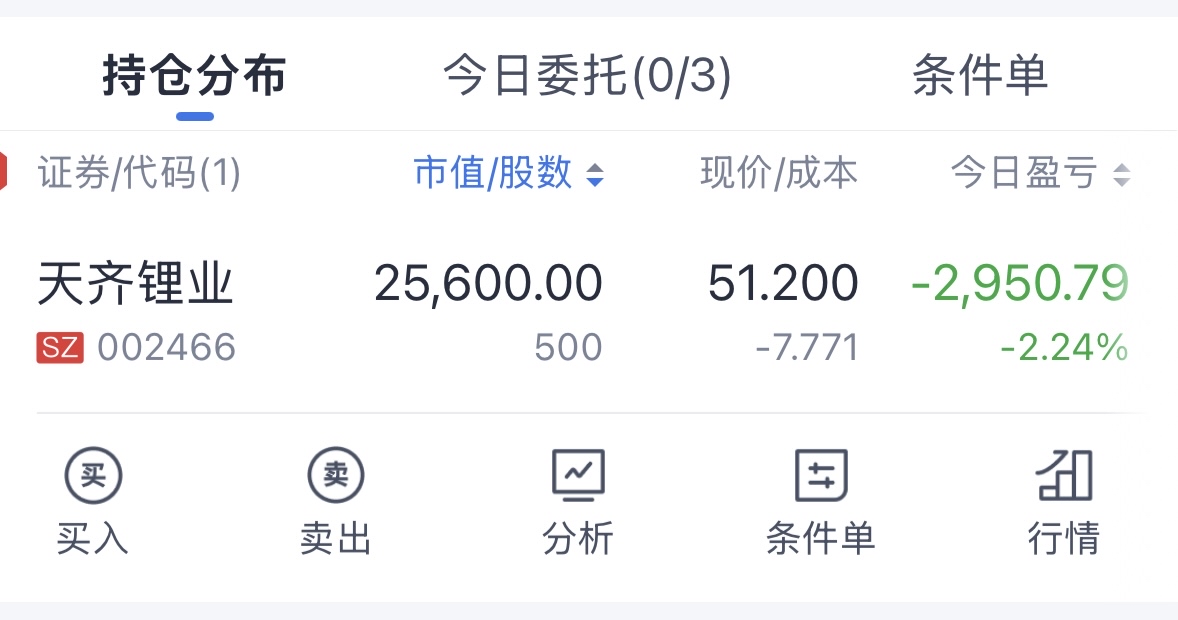
Task: Sort by the 今日盈亏 column header
Action: point(1023,174)
